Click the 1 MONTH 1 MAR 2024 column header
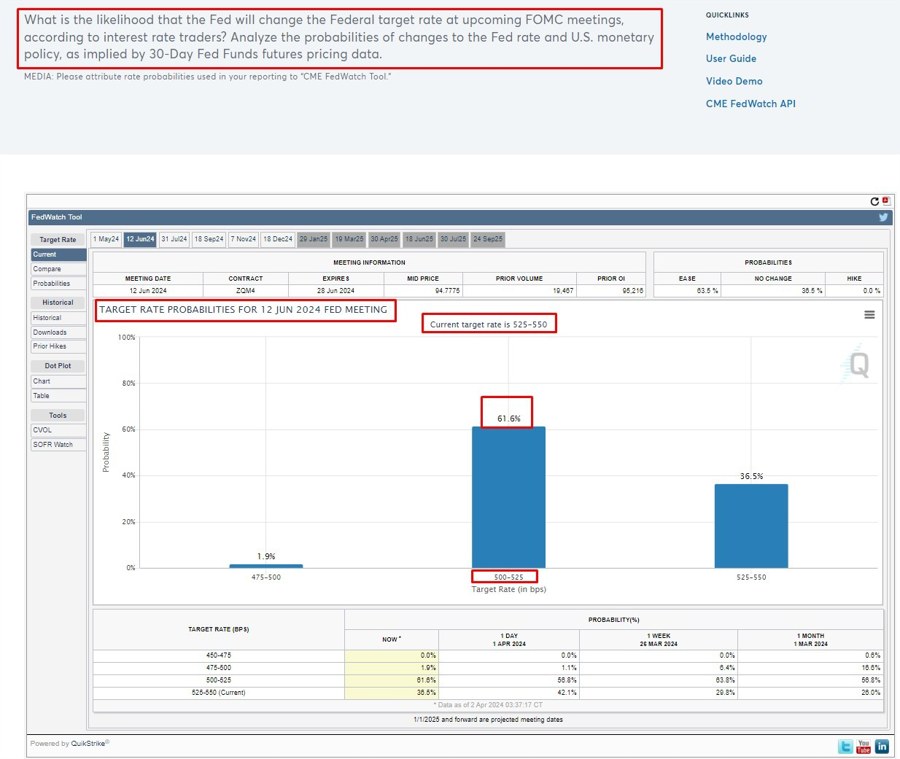This screenshot has height=759, width=900. (x=810, y=640)
